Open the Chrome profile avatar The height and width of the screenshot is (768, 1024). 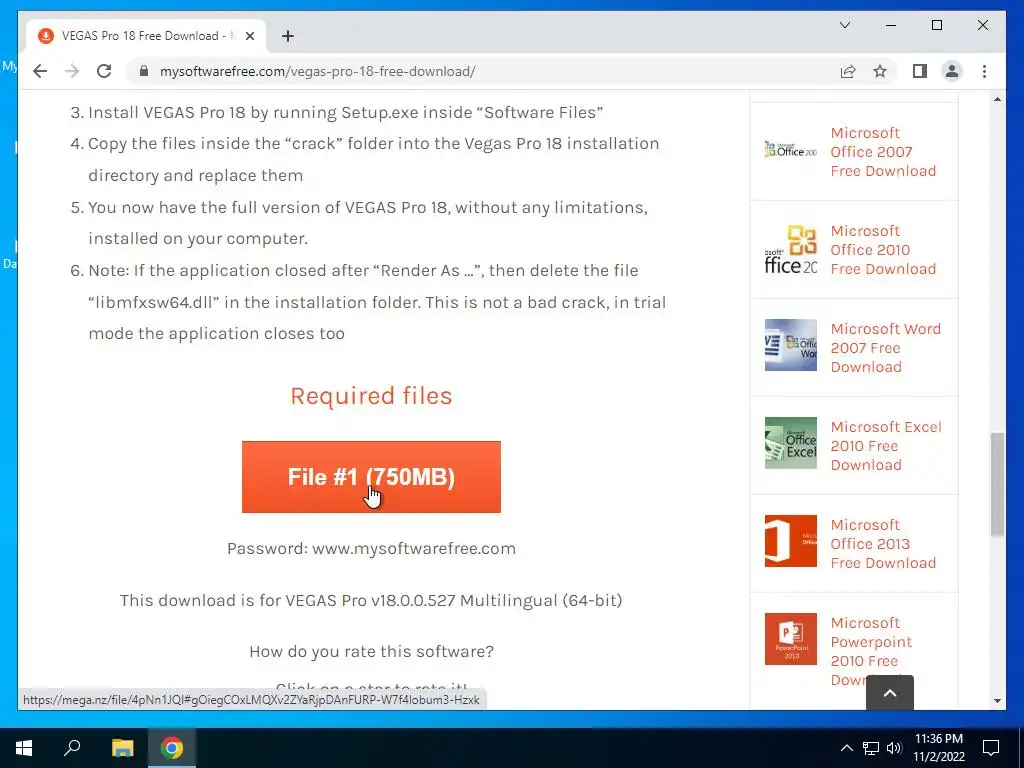coord(952,71)
